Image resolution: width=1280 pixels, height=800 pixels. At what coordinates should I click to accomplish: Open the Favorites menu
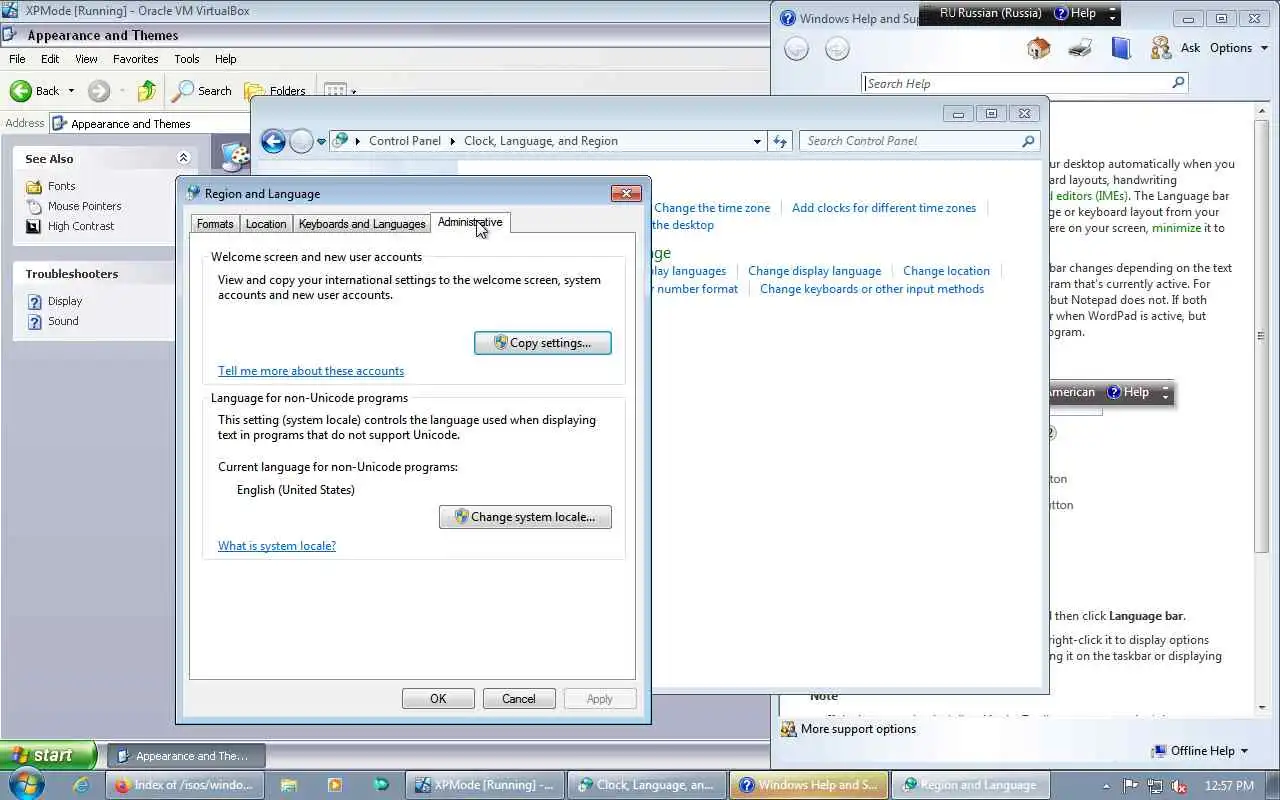click(135, 59)
